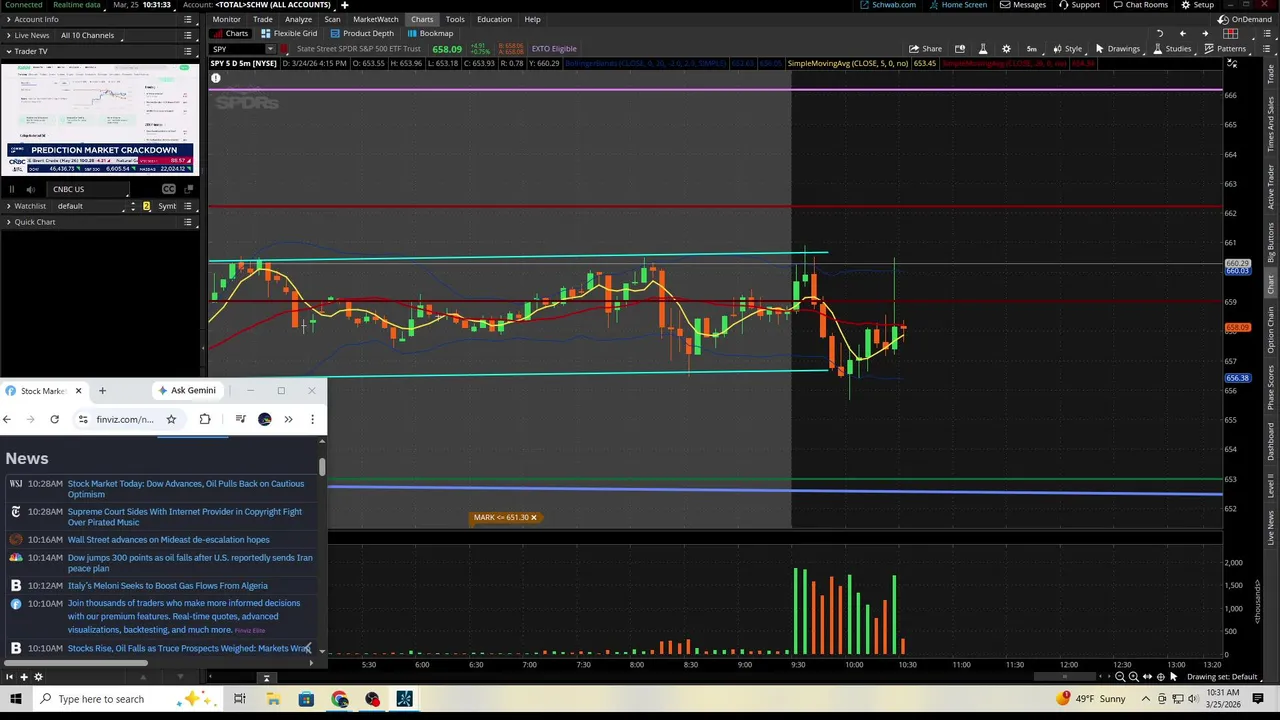Open the Times And Sales side panel
The width and height of the screenshot is (1280, 720).
[x=1271, y=124]
